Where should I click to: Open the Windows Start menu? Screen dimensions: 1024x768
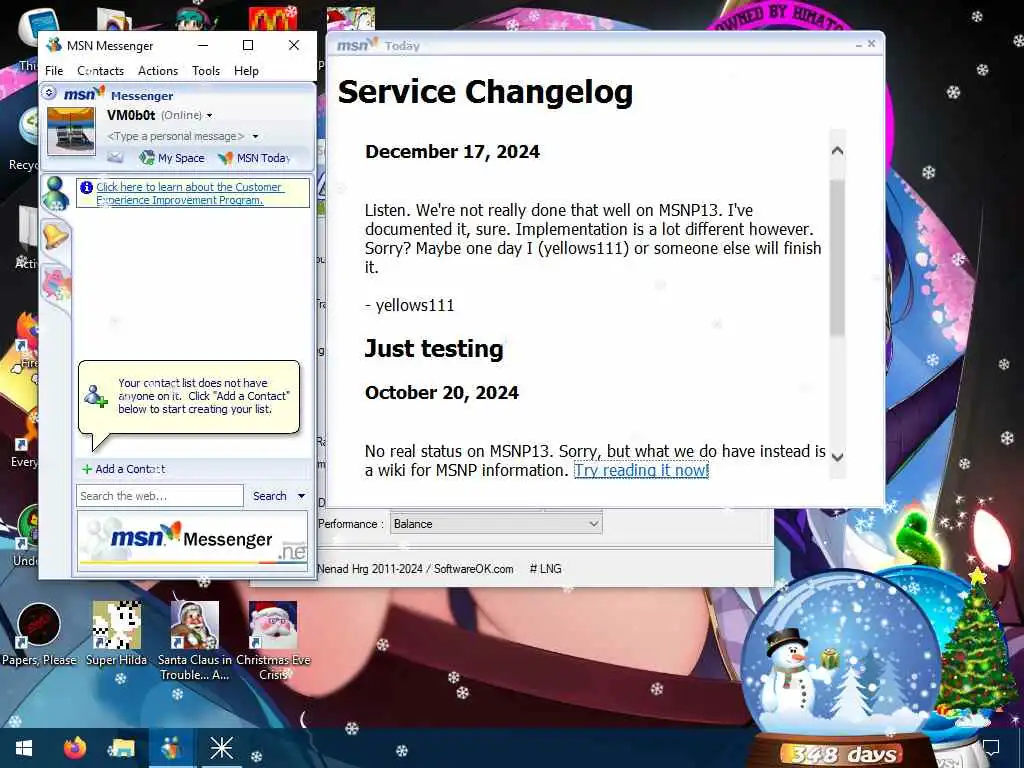pyautogui.click(x=24, y=748)
